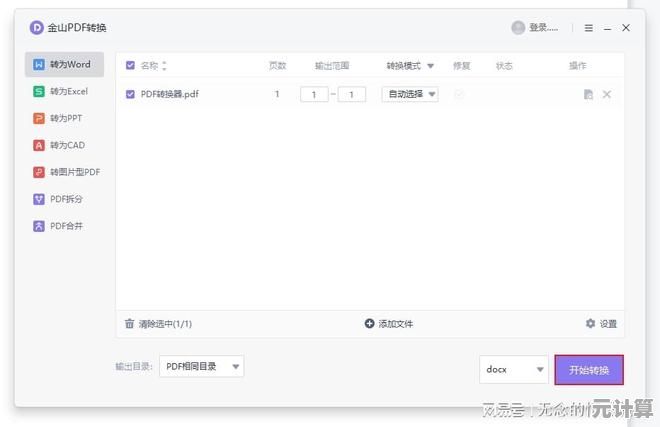Viewport: 660px width, 427px height.
Task: Toggle the select-all checkbox beside 名称
Action: (x=130, y=66)
